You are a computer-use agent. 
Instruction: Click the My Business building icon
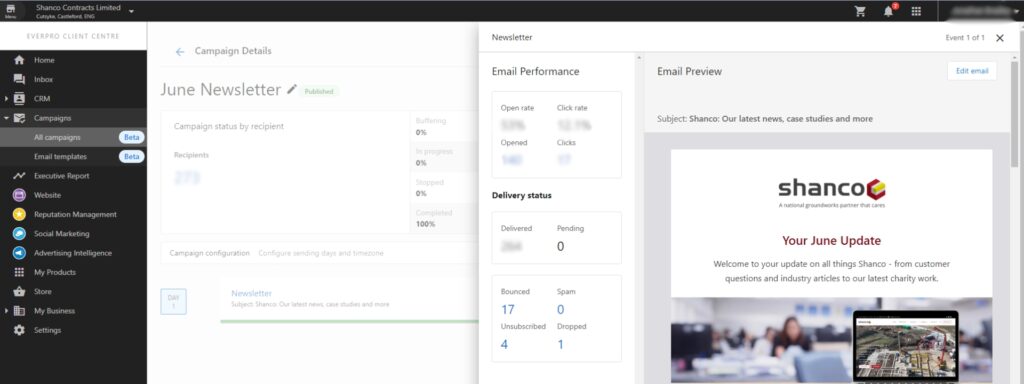tap(19, 311)
